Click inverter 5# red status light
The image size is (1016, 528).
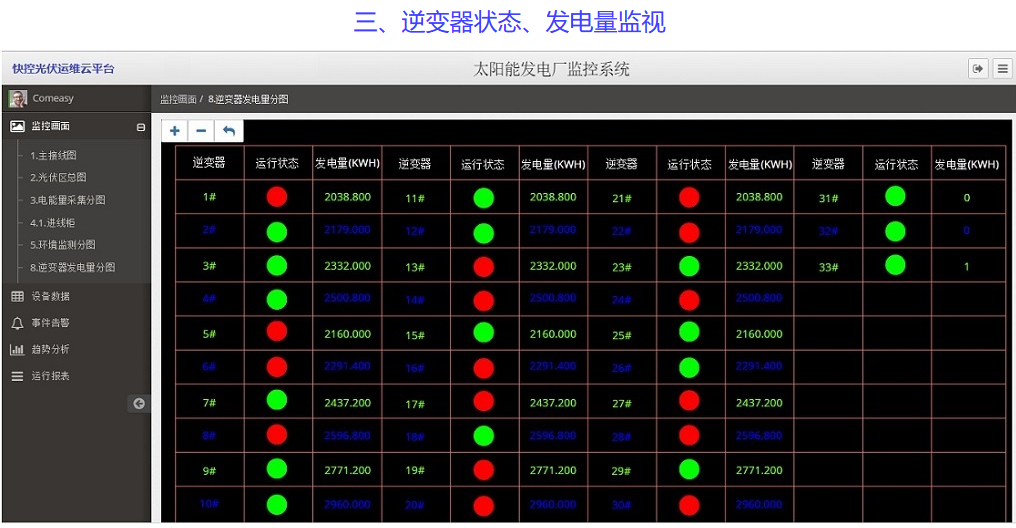(x=277, y=331)
